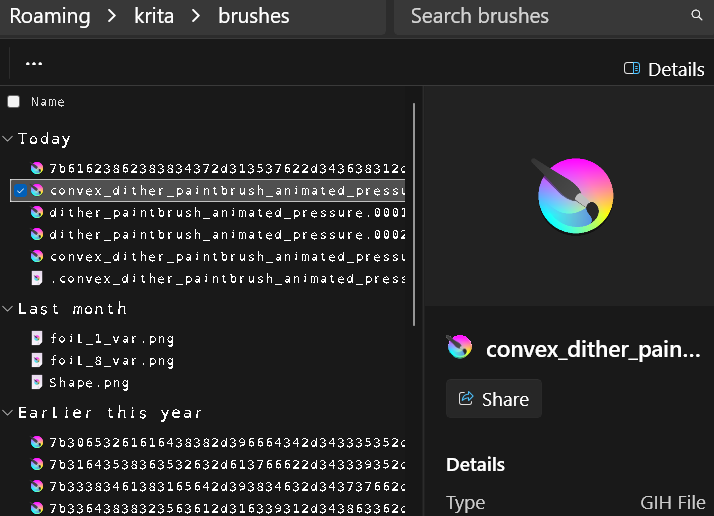Select hidden .convex_dither_paintbrush_animated file
This screenshot has height=516, width=714.
click(227, 278)
